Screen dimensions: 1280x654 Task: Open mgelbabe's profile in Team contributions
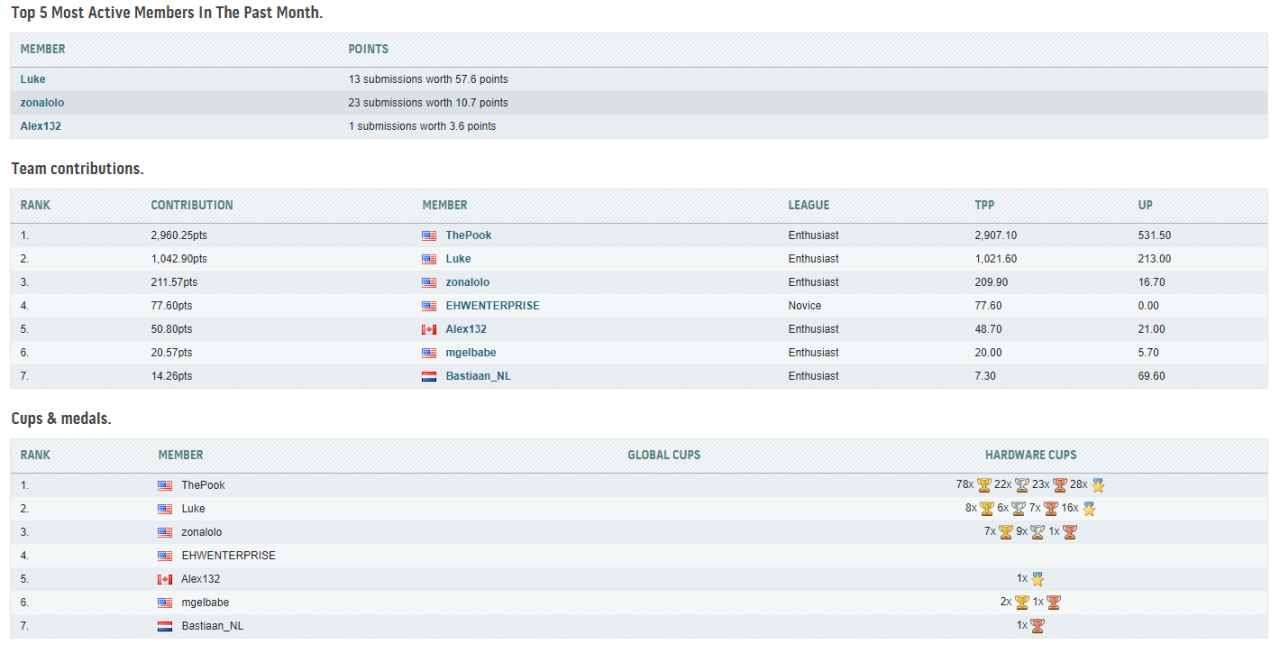pos(470,352)
